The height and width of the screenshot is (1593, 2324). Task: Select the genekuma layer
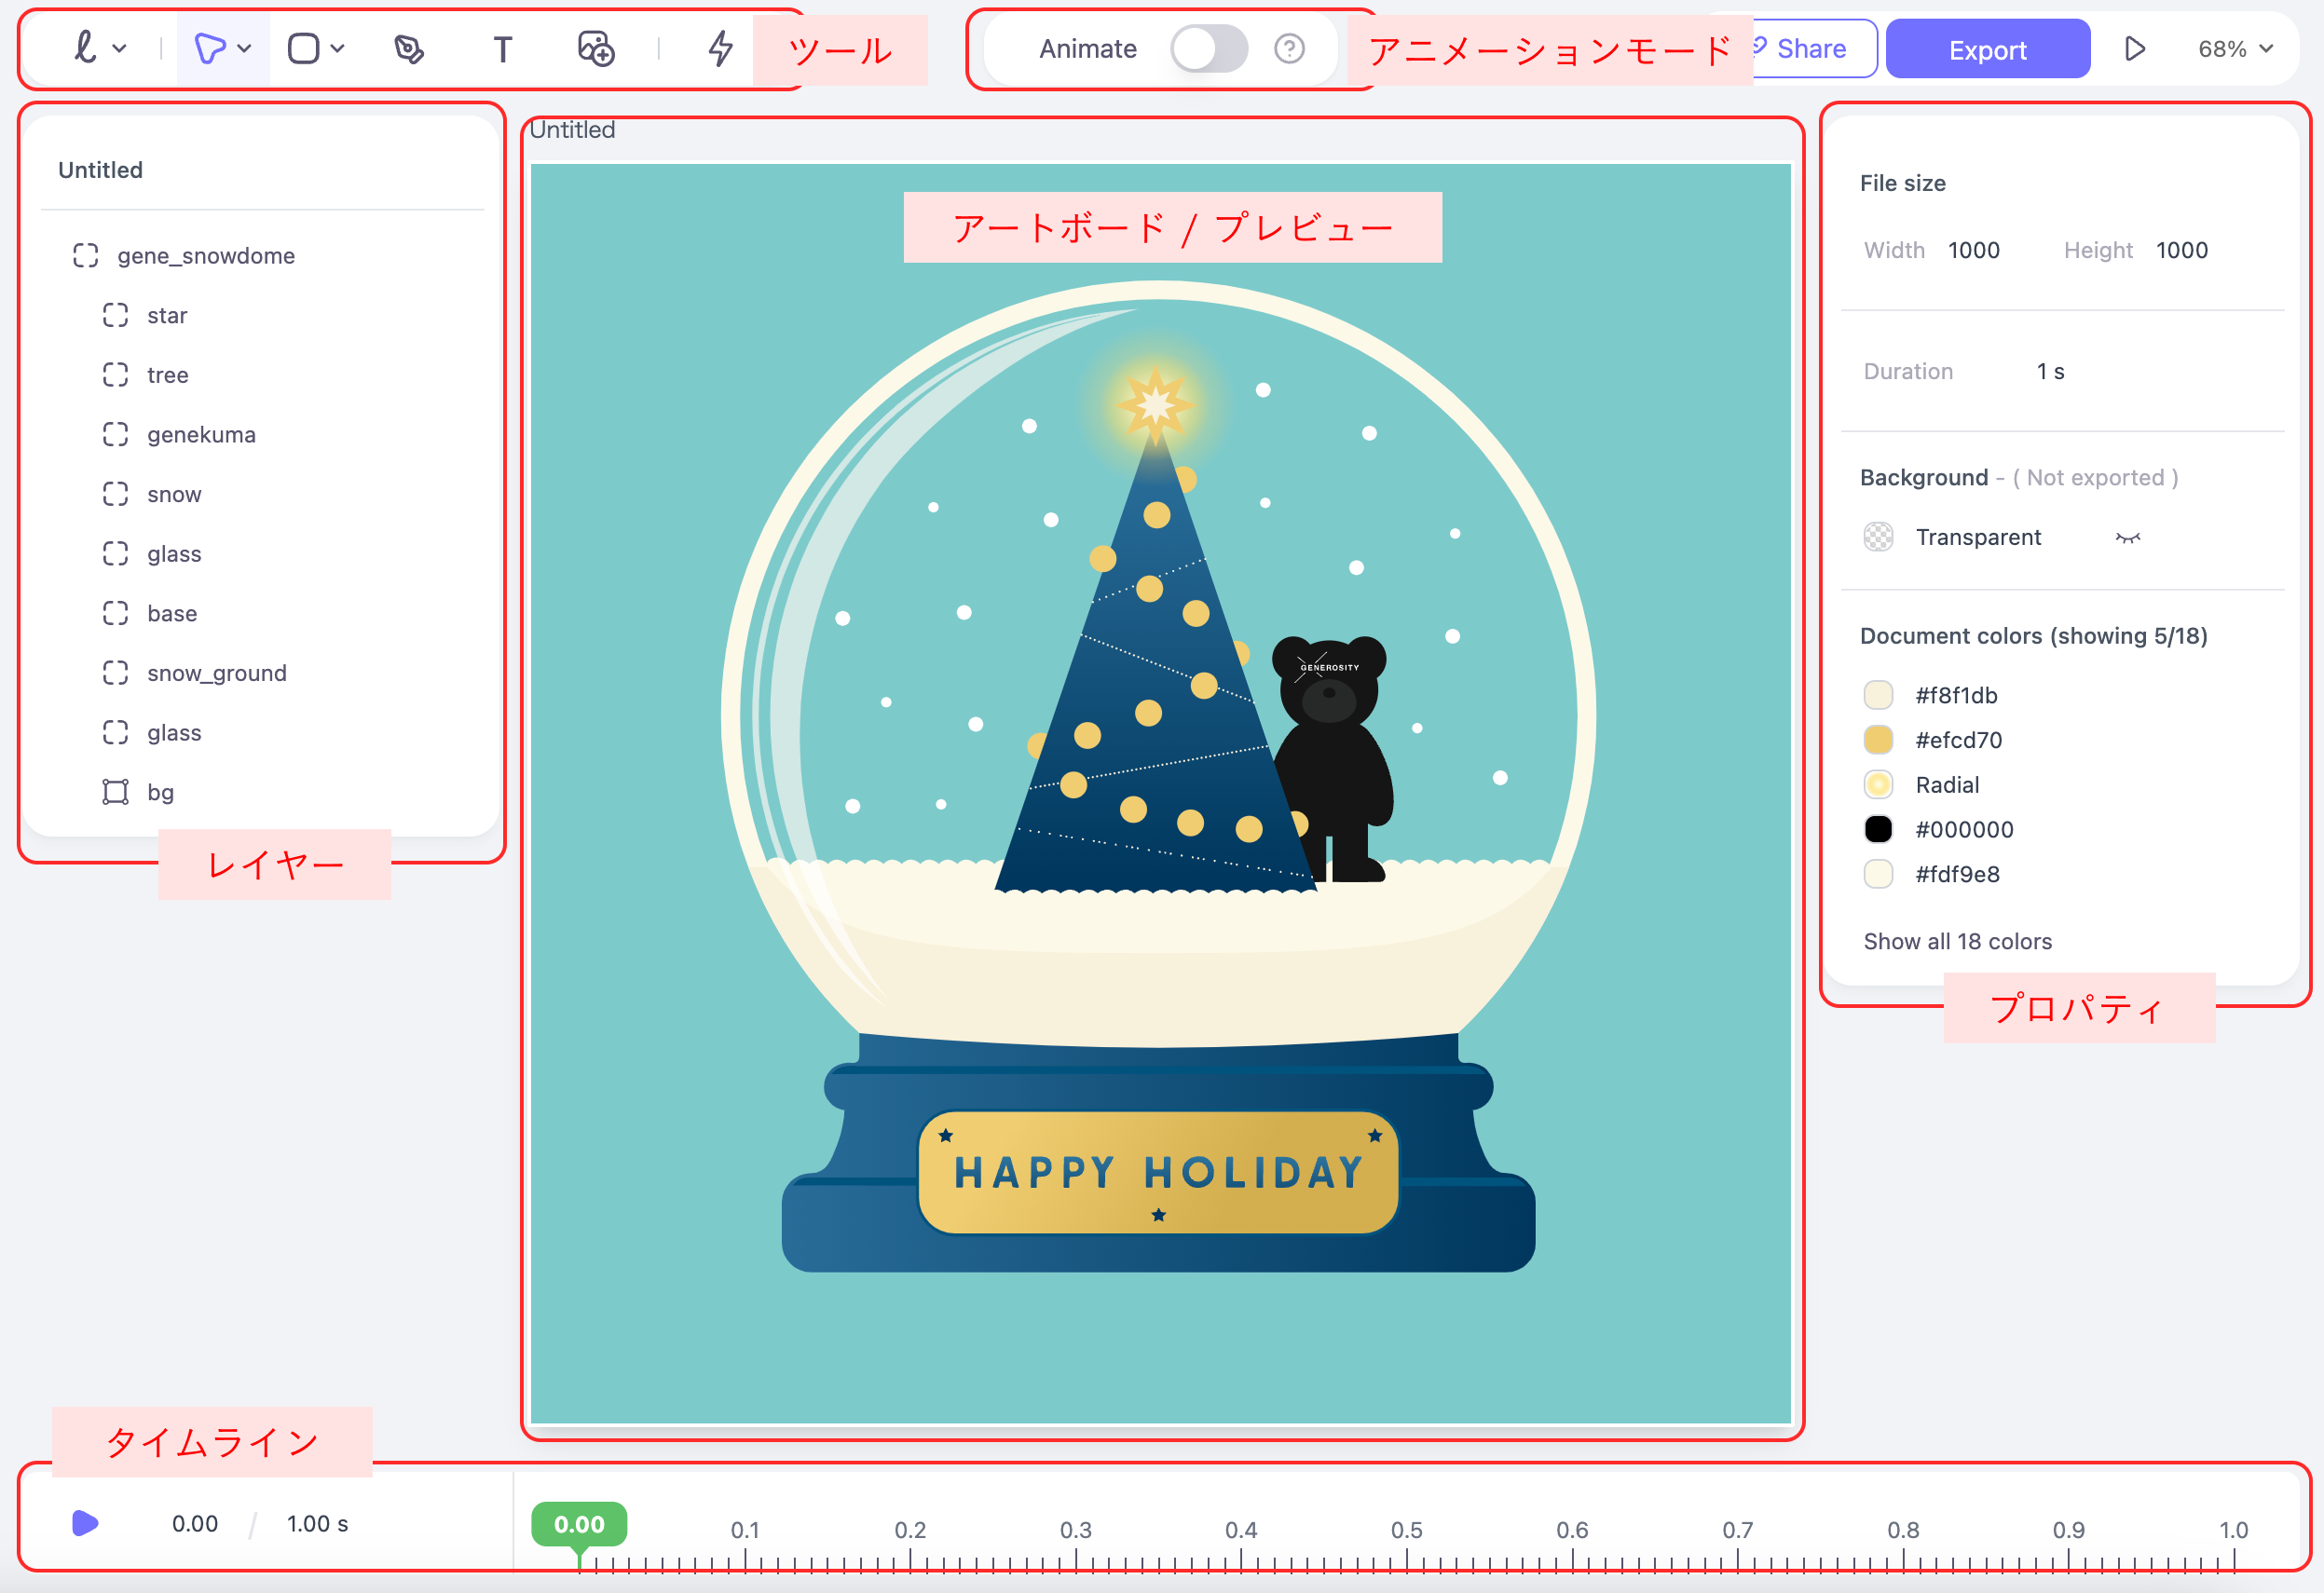[x=201, y=434]
